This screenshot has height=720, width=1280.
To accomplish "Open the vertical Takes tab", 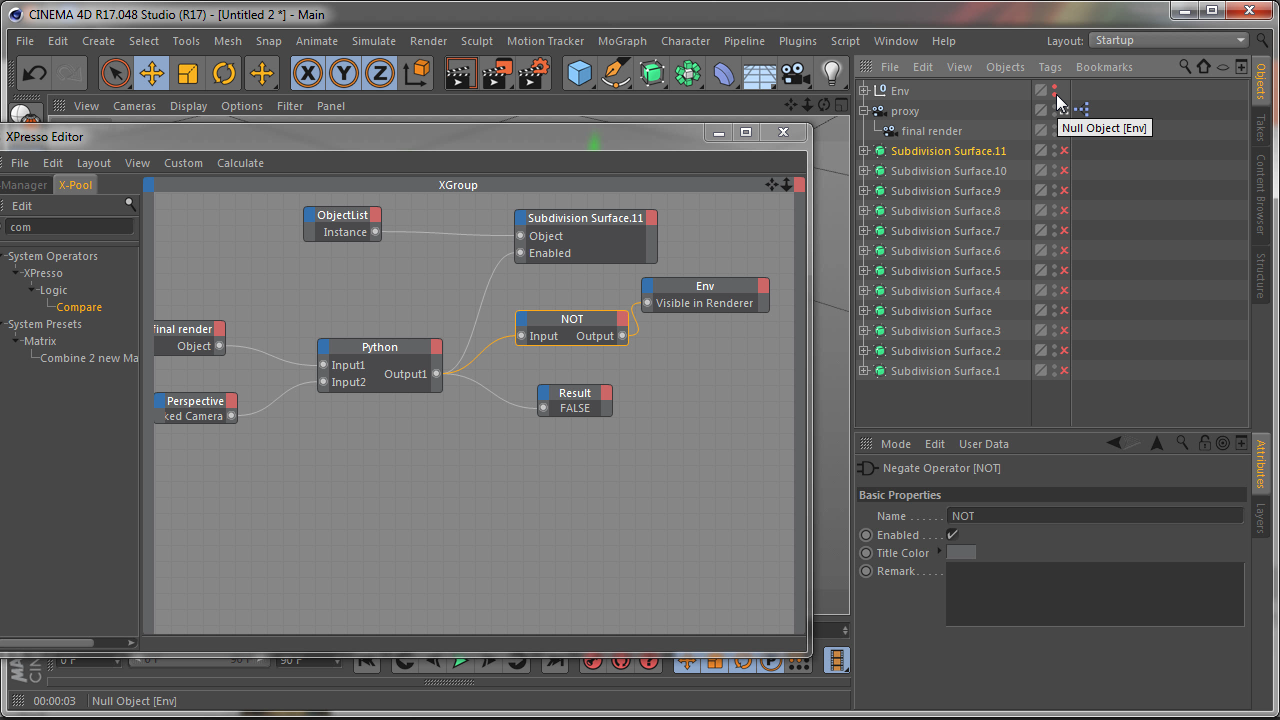I will (x=1260, y=128).
